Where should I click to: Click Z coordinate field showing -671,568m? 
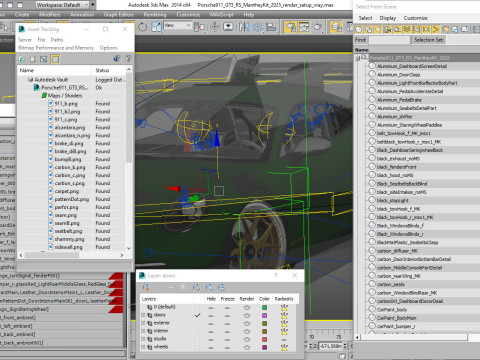331,346
